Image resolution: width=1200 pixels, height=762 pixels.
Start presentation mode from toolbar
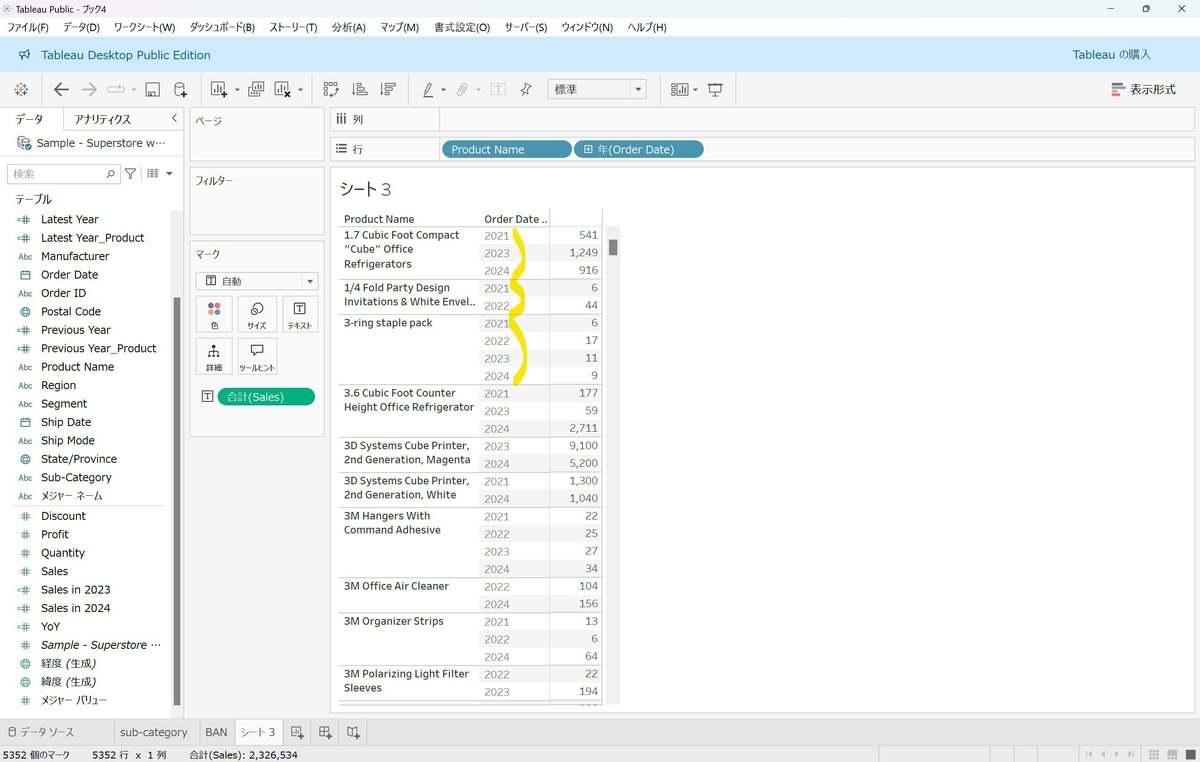pyautogui.click(x=715, y=90)
